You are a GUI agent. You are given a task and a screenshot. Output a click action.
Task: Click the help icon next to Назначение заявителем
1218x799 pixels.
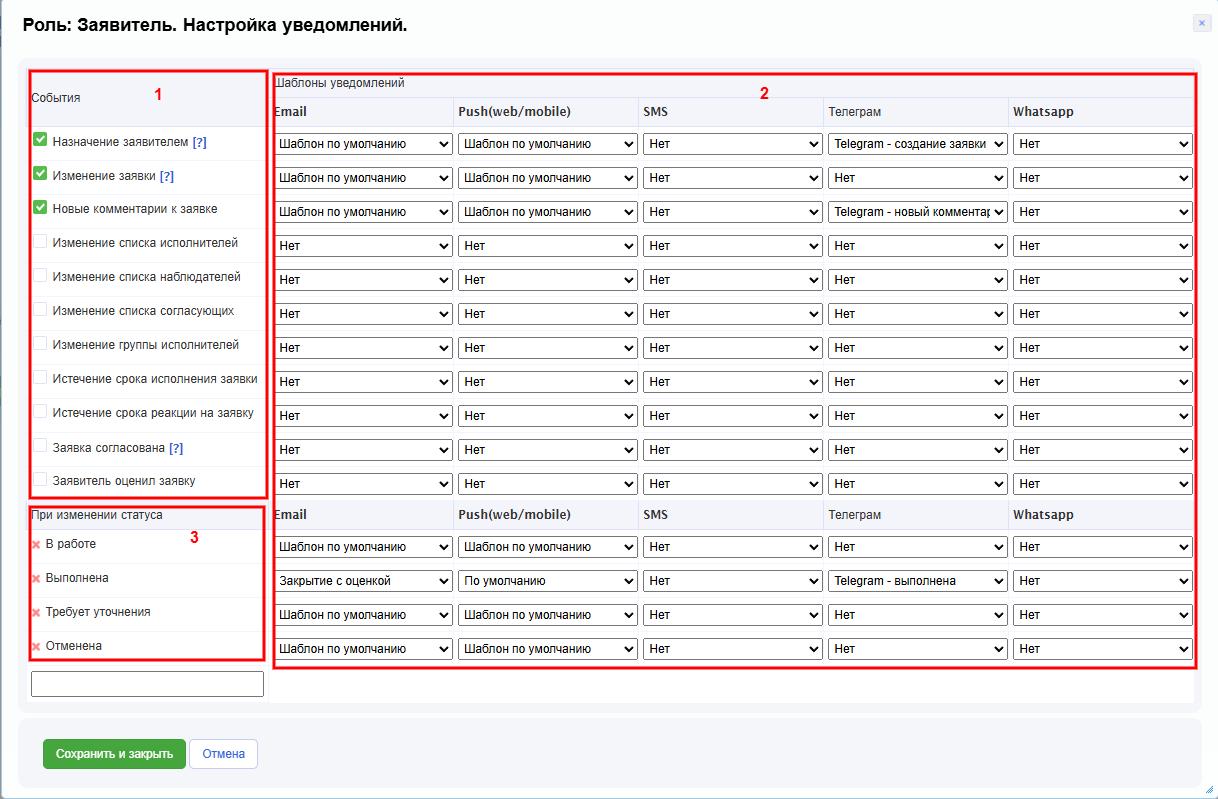pyautogui.click(x=199, y=143)
